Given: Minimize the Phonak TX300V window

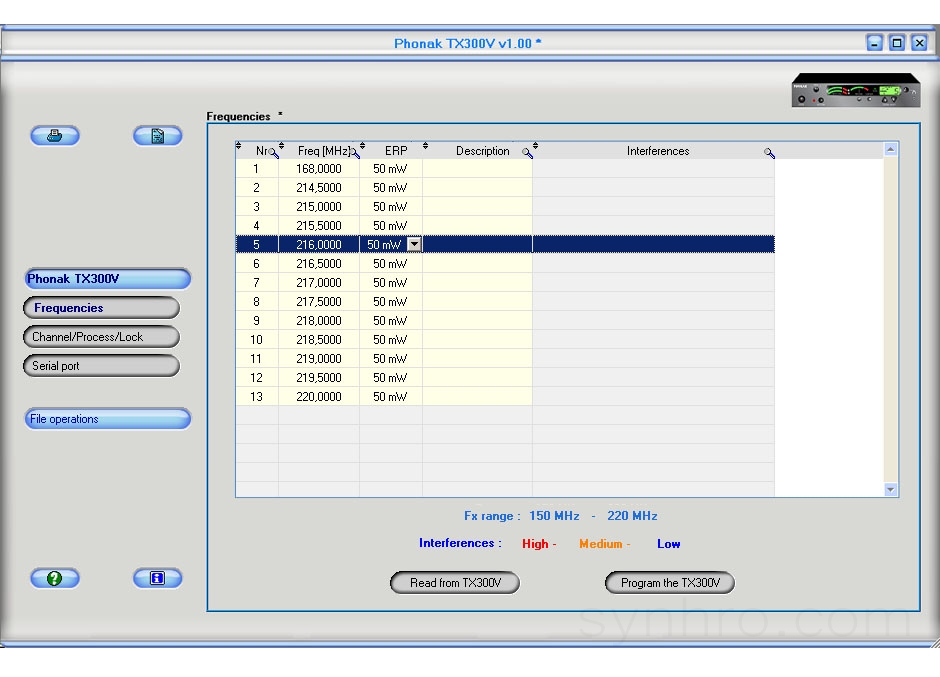Looking at the screenshot, I should coord(875,43).
